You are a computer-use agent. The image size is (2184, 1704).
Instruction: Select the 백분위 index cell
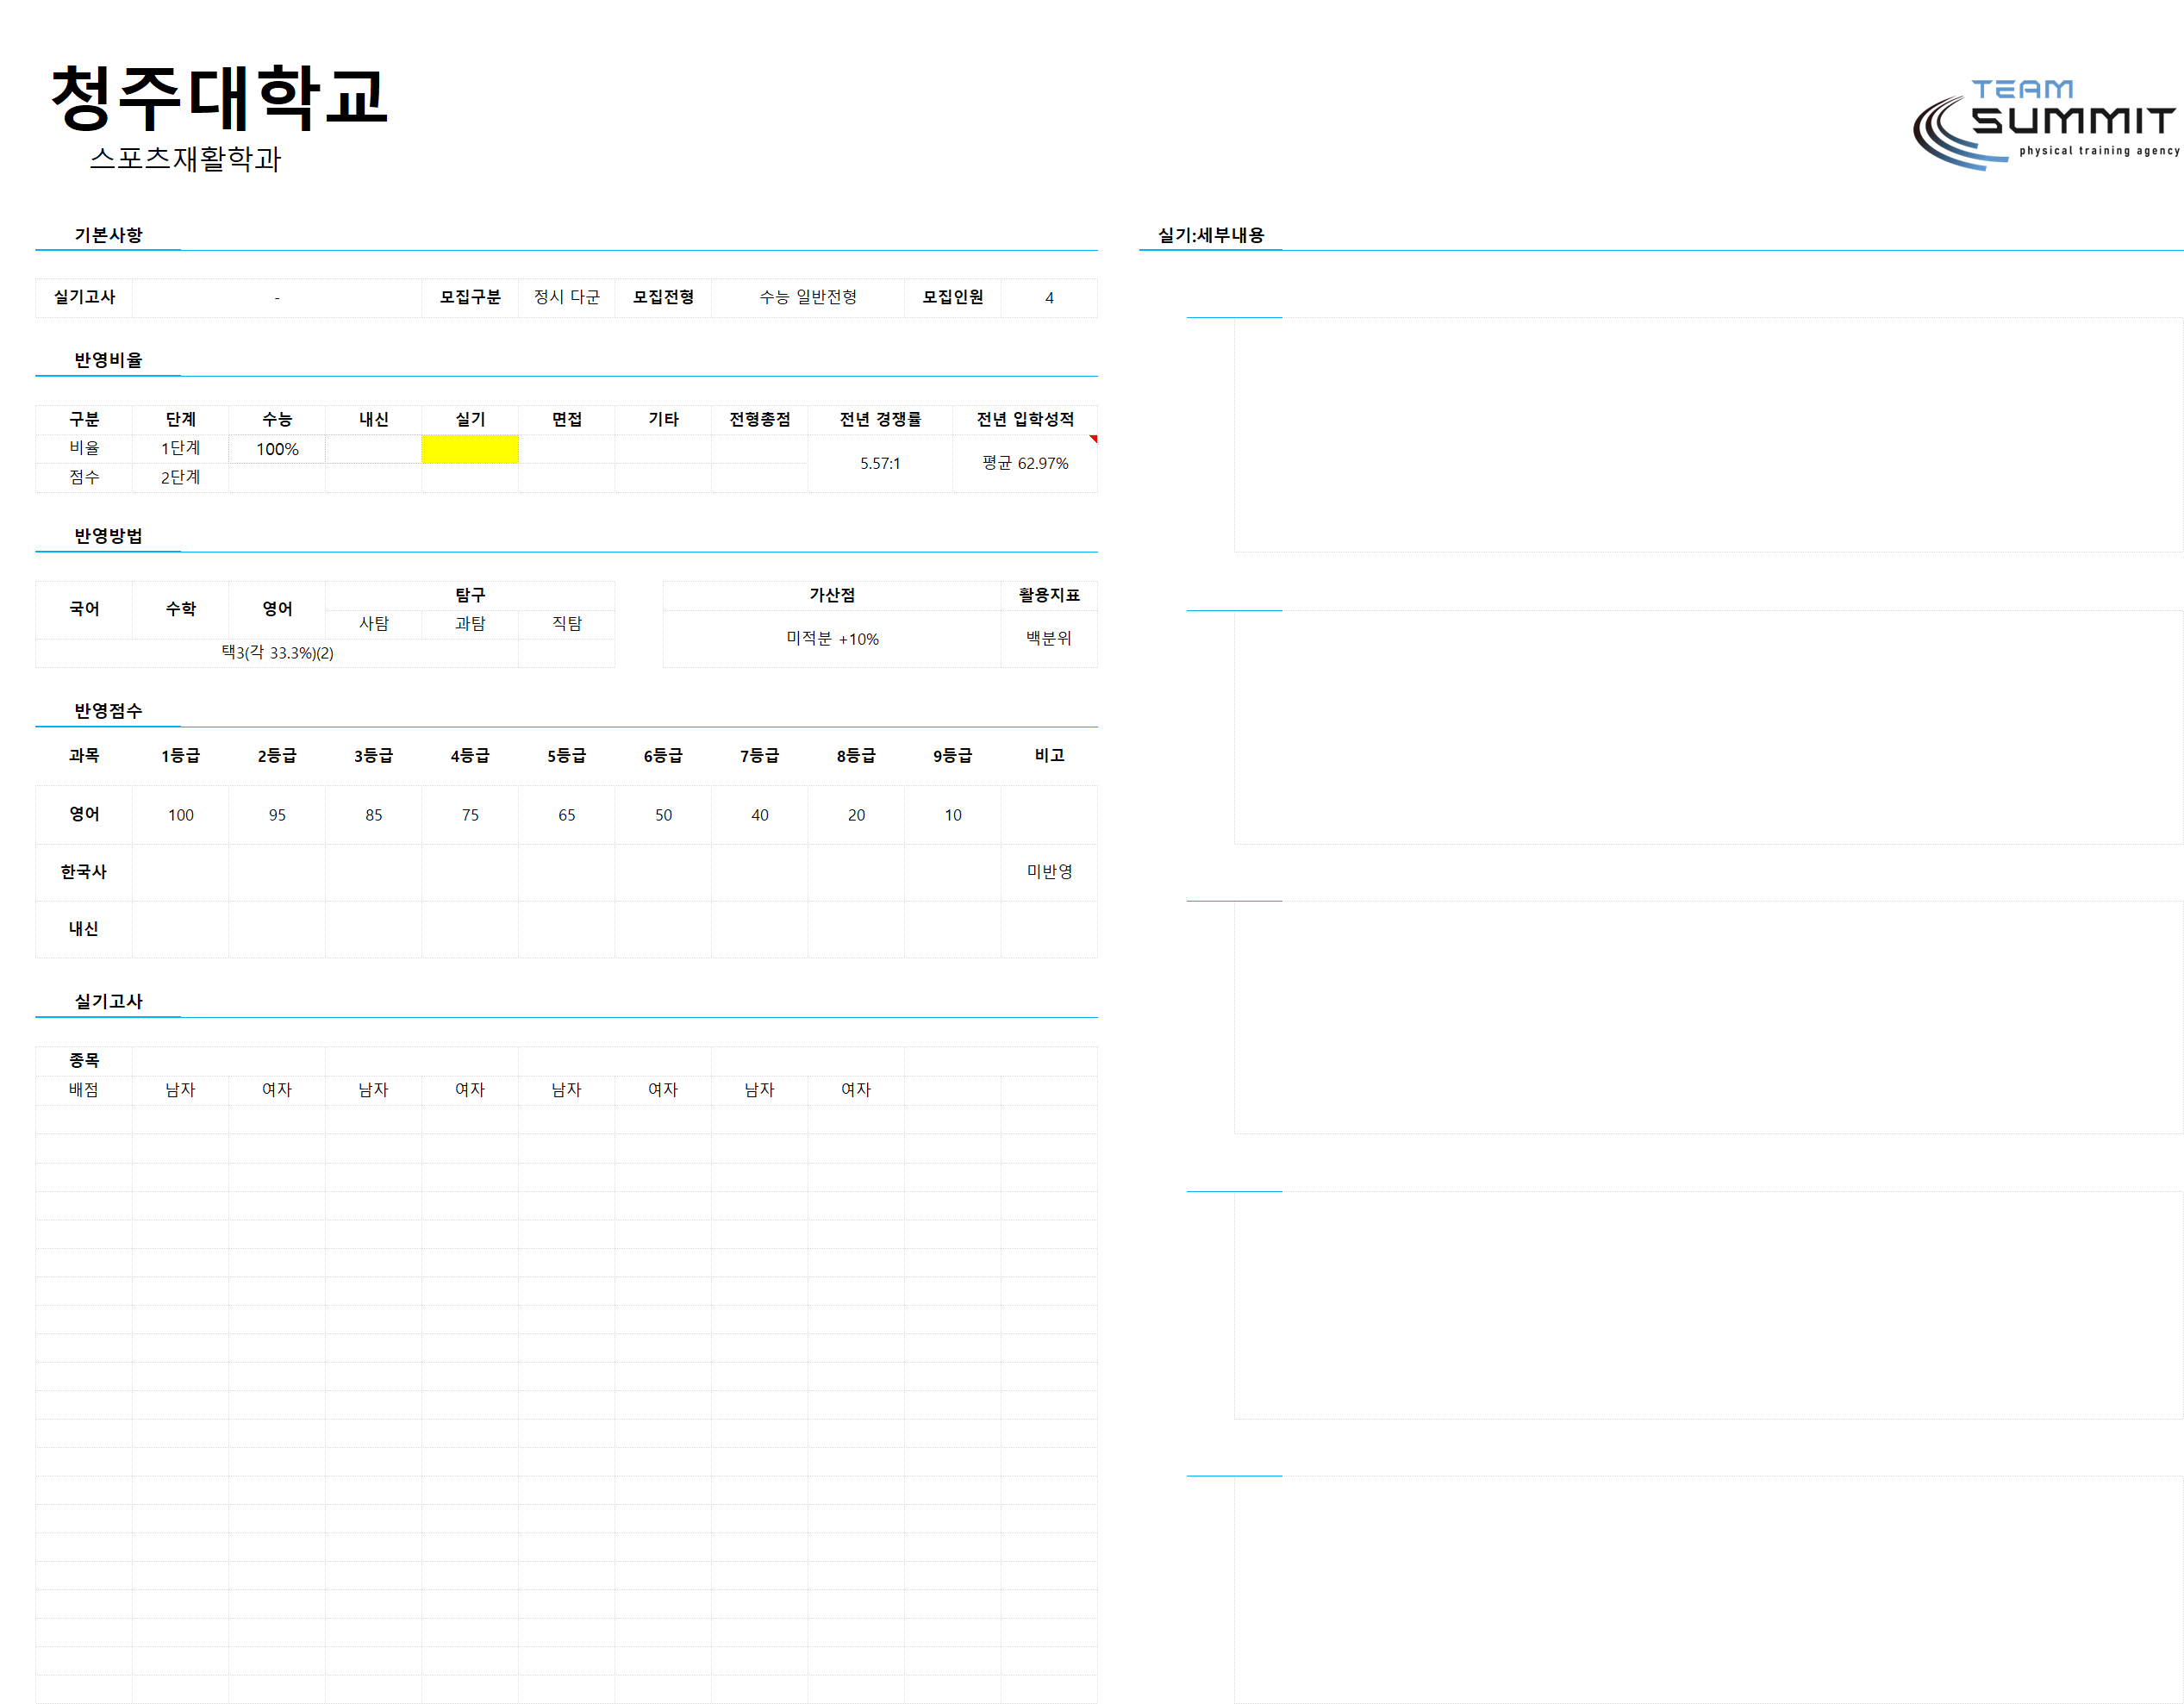tap(1048, 638)
